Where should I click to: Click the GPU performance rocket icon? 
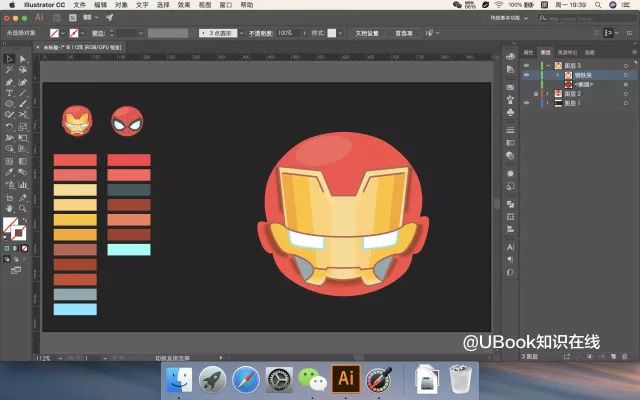pos(109,18)
